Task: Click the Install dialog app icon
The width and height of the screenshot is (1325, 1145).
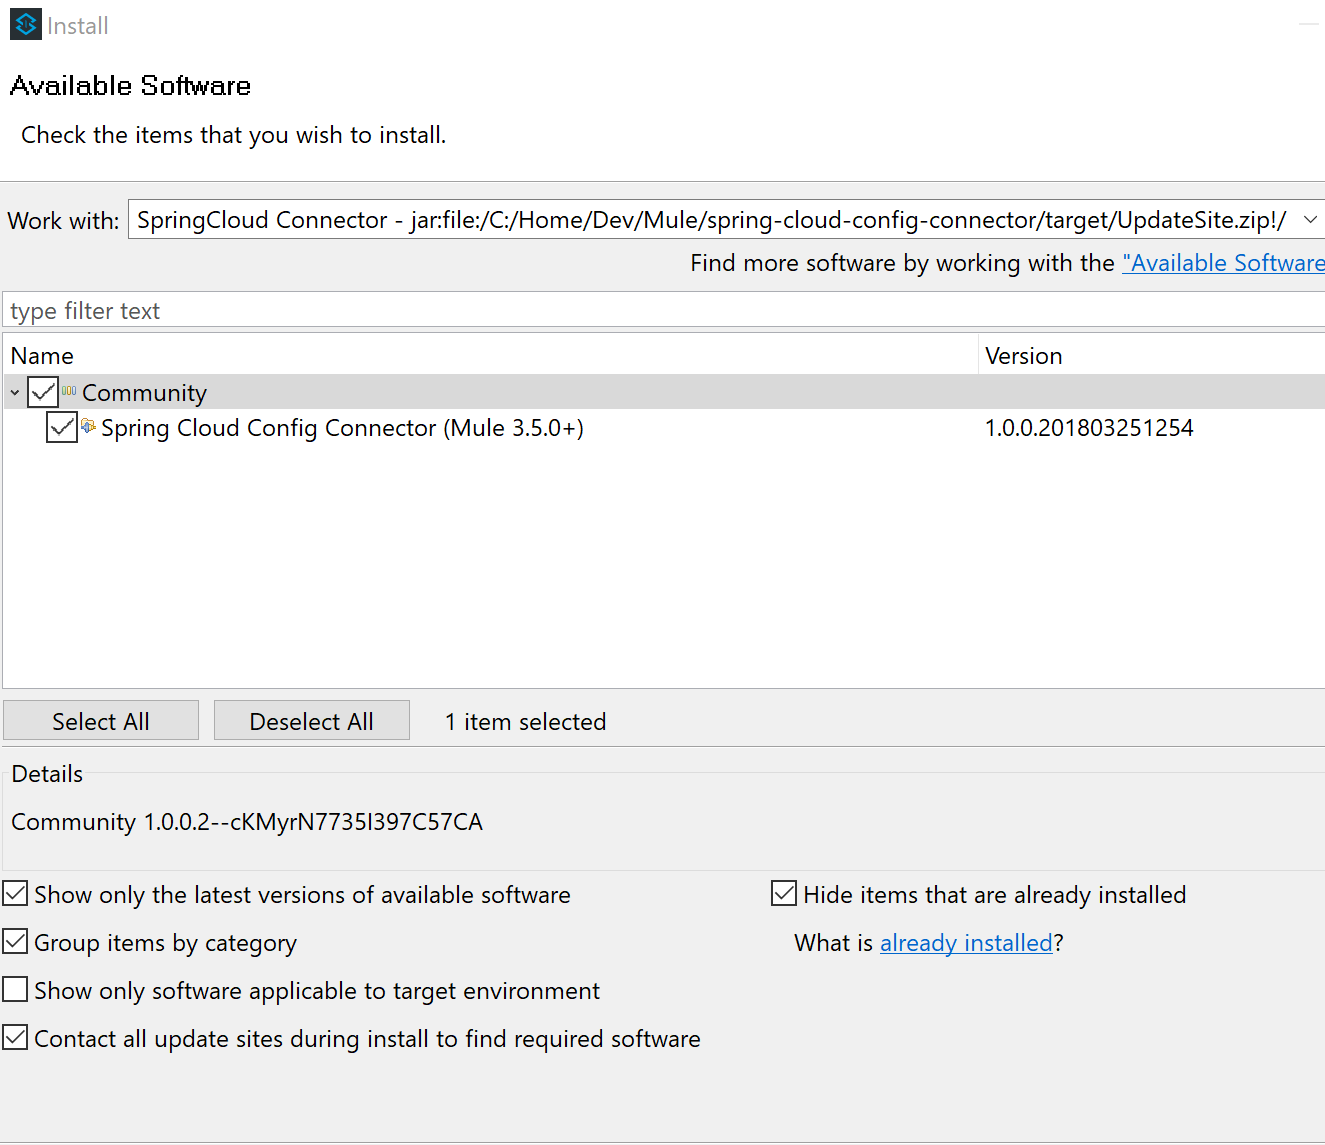Action: coord(26,25)
